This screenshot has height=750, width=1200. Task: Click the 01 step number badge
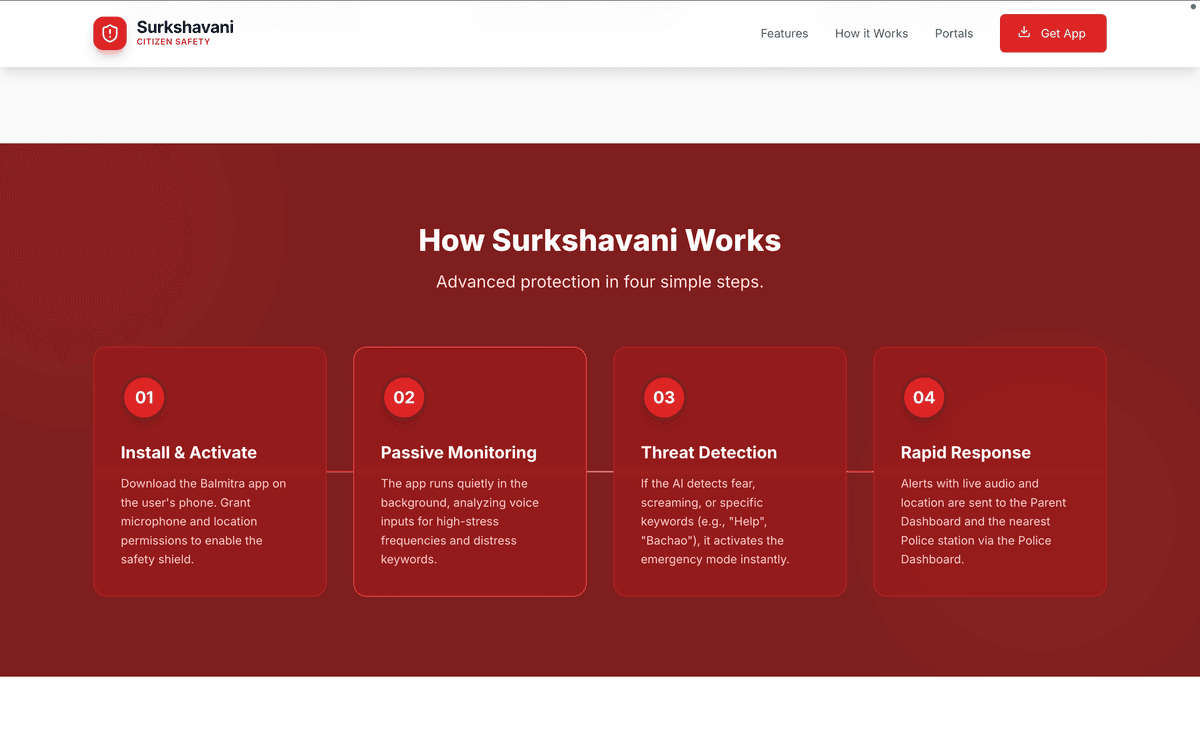coord(144,397)
